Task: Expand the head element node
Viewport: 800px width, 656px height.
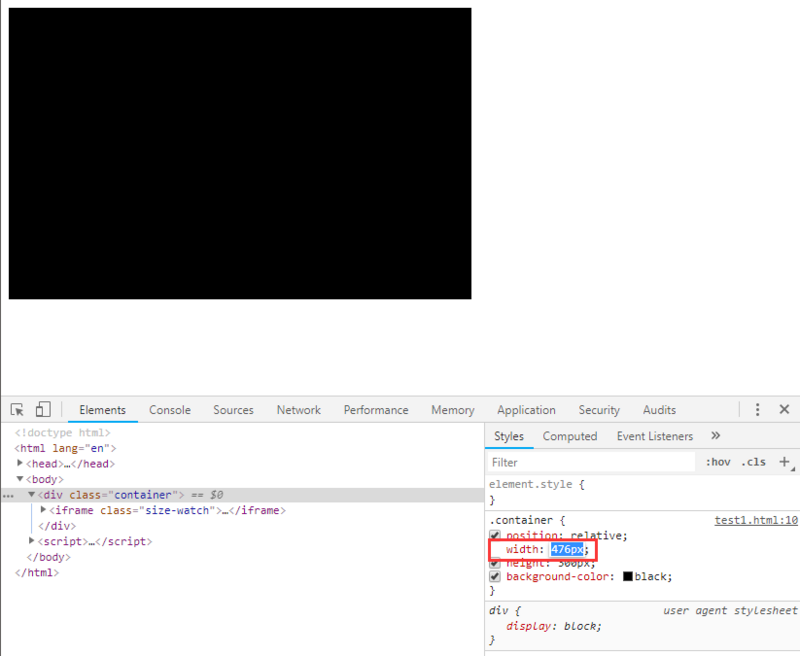Action: coord(20,463)
